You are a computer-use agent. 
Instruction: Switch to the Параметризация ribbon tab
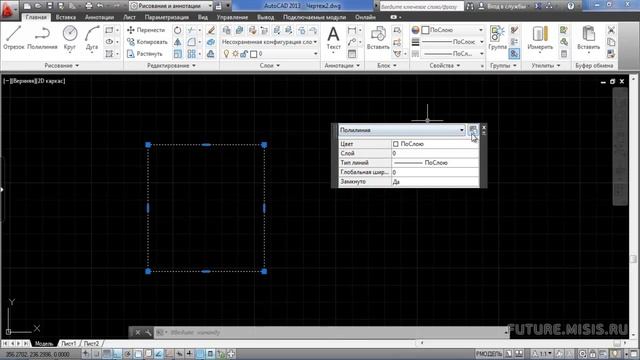[x=167, y=17]
